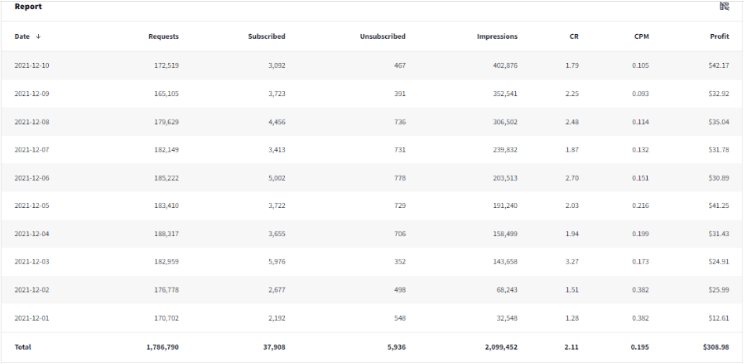Click requests value 165,105
This screenshot has height=364, width=744.
click(x=167, y=93)
